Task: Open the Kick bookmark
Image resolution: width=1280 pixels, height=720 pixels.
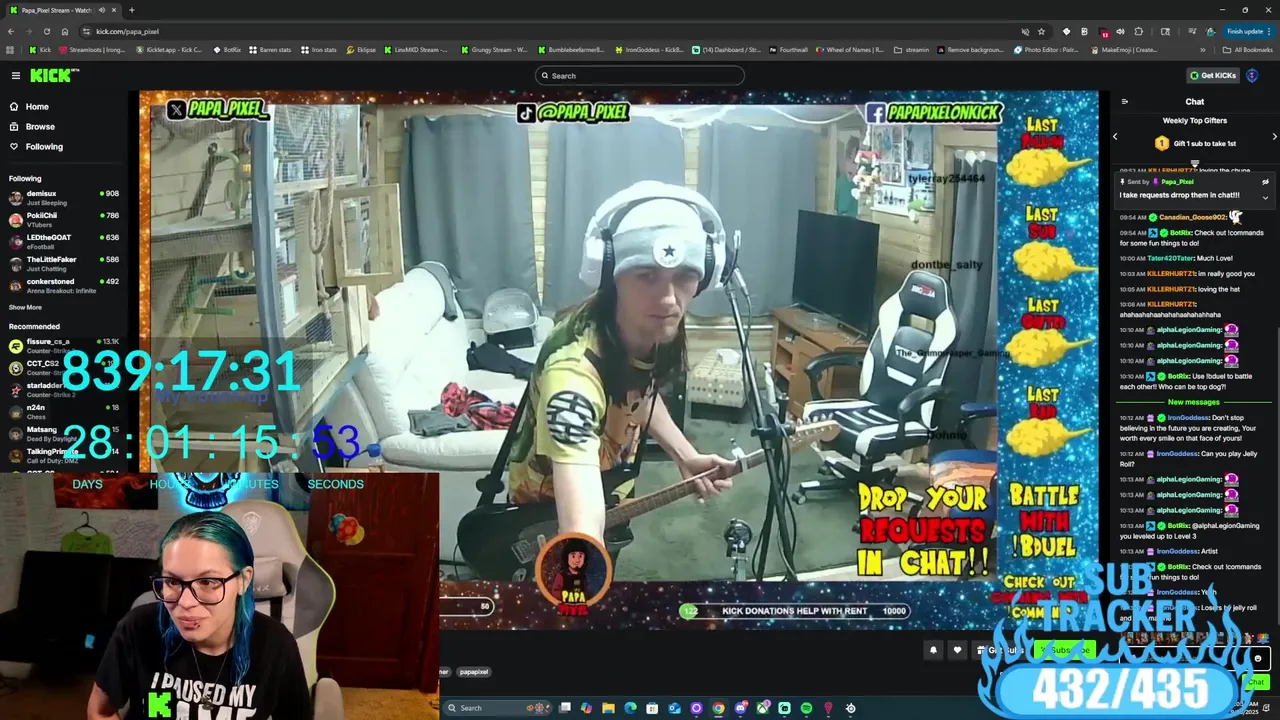Action: click(41, 49)
